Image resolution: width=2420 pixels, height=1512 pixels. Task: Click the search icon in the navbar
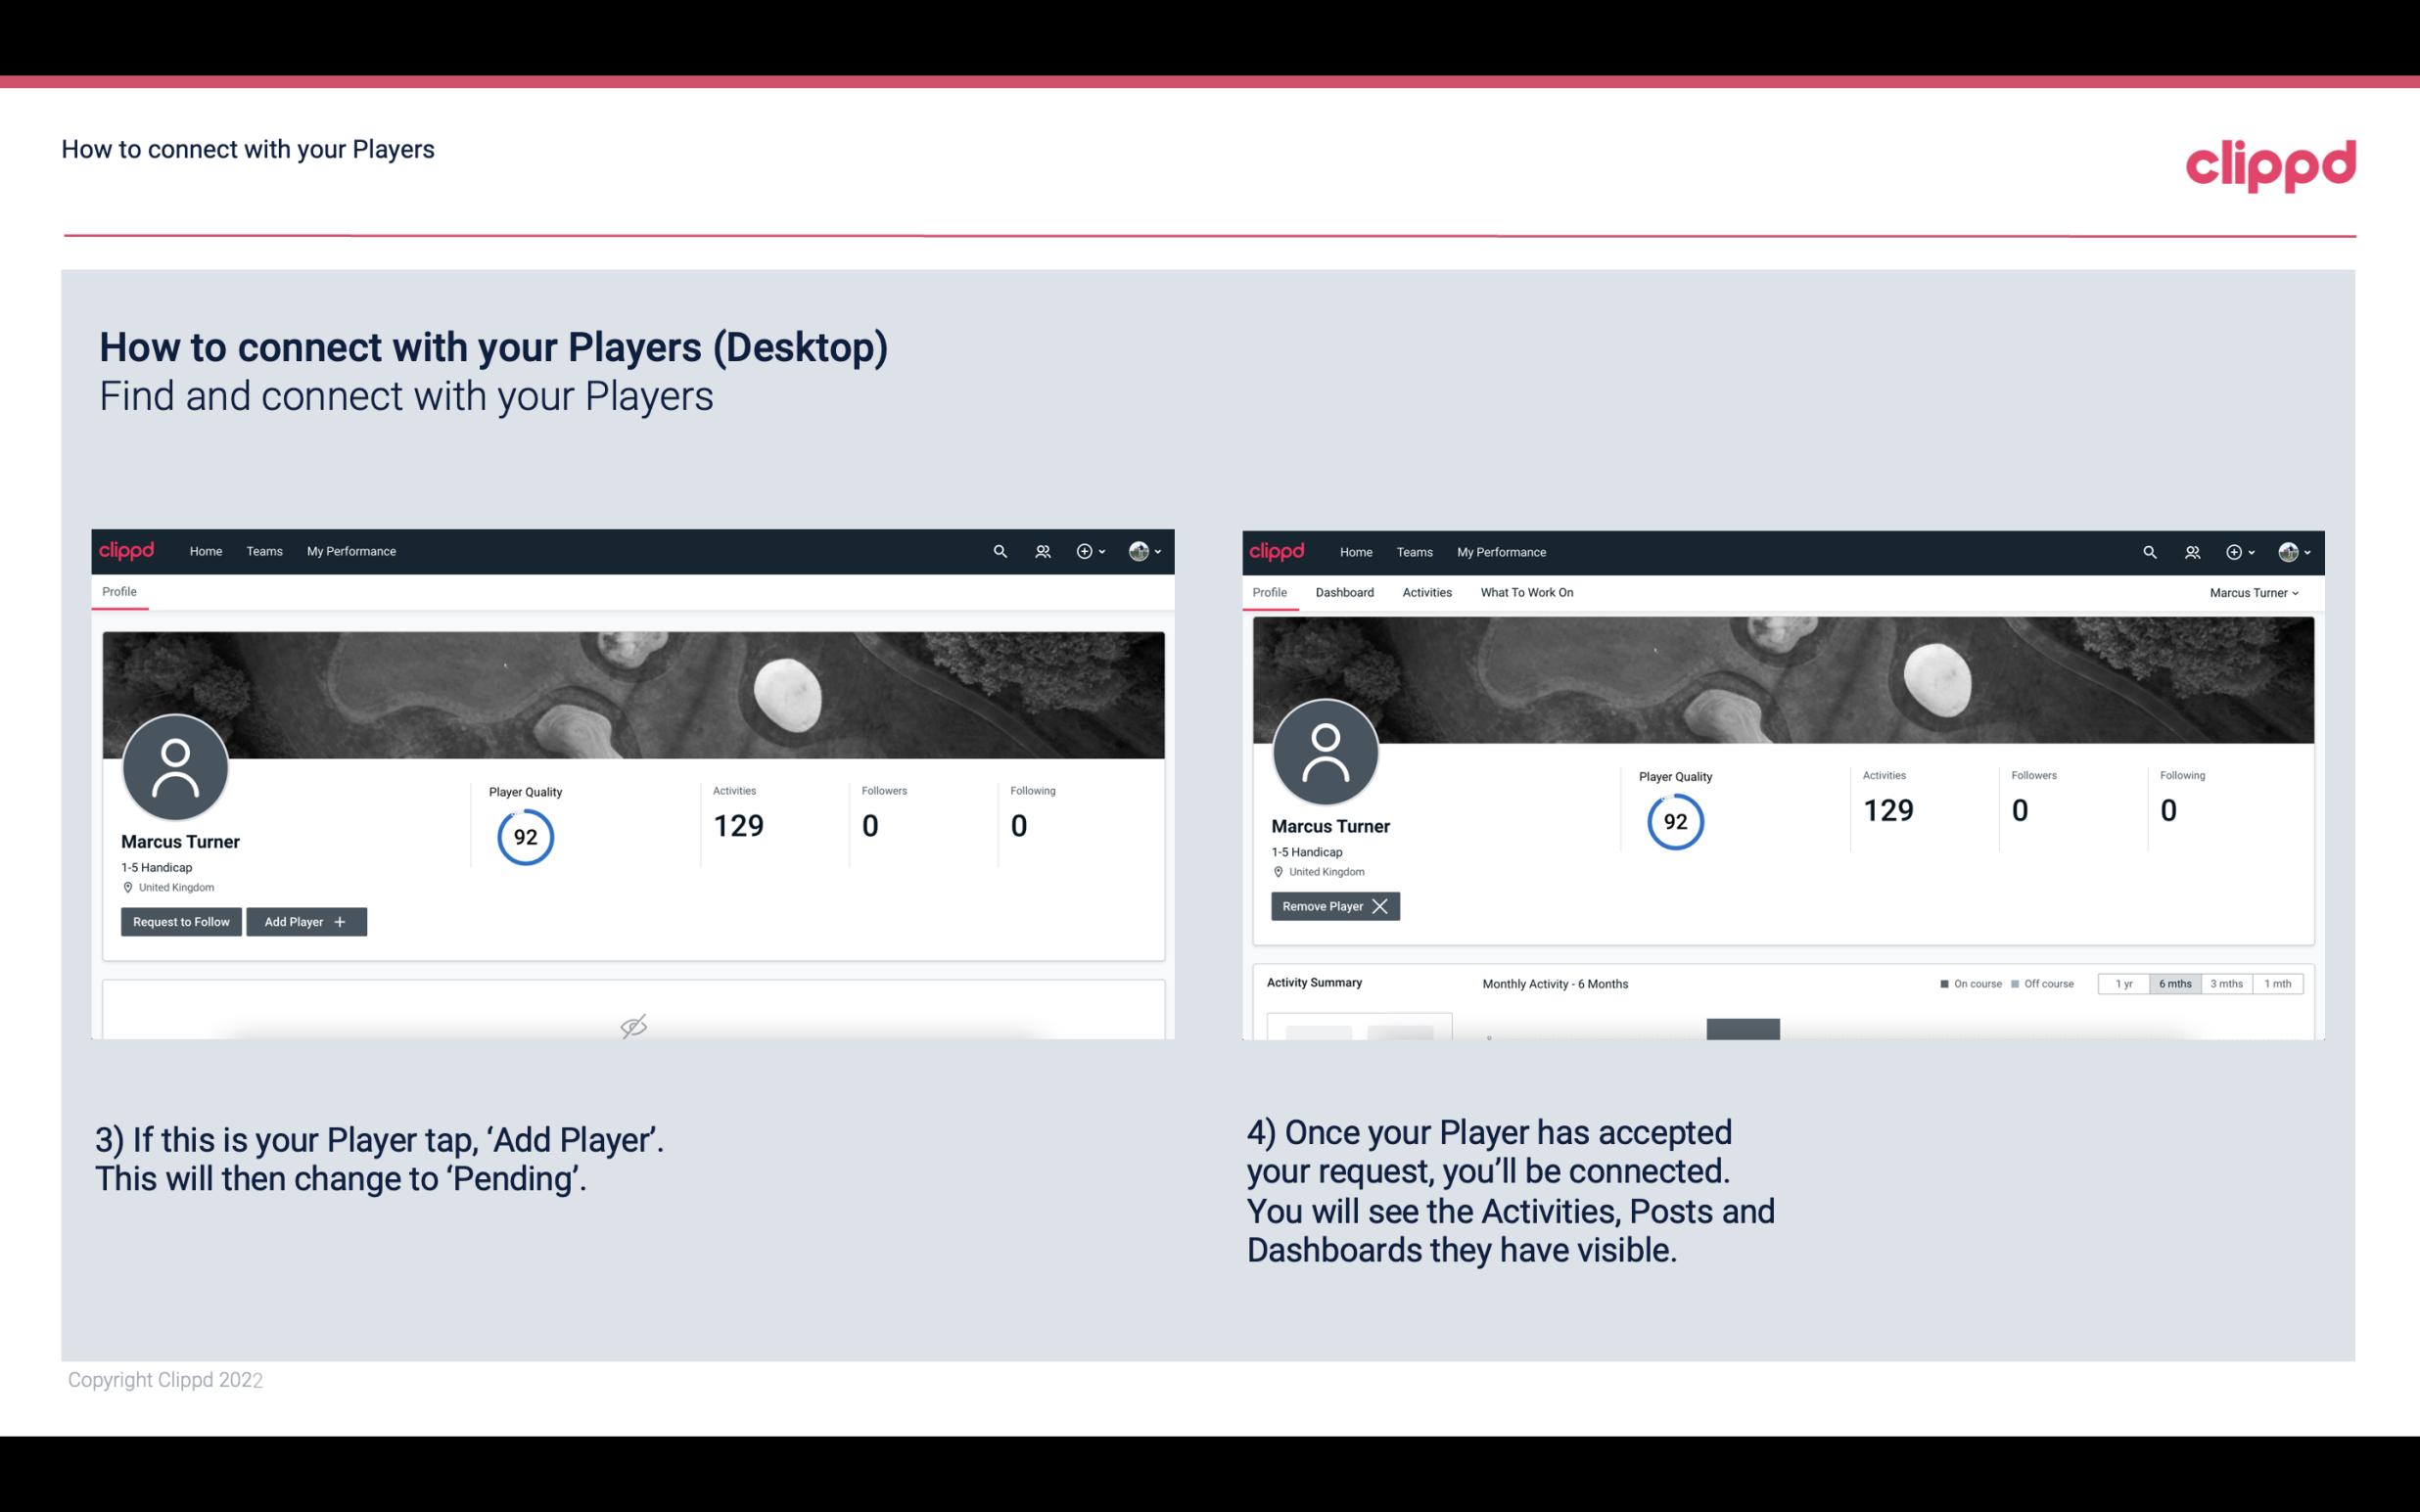(999, 552)
